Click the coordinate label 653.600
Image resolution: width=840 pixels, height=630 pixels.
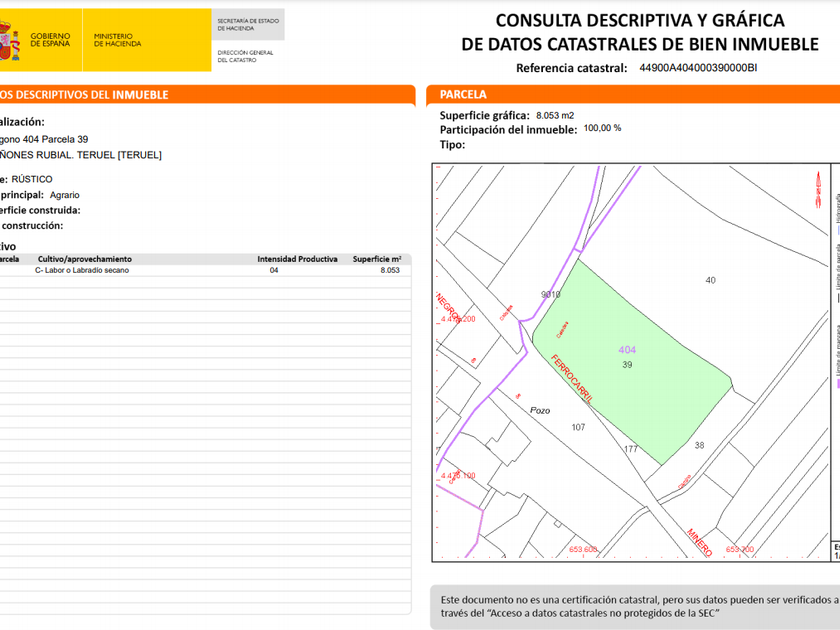583,549
